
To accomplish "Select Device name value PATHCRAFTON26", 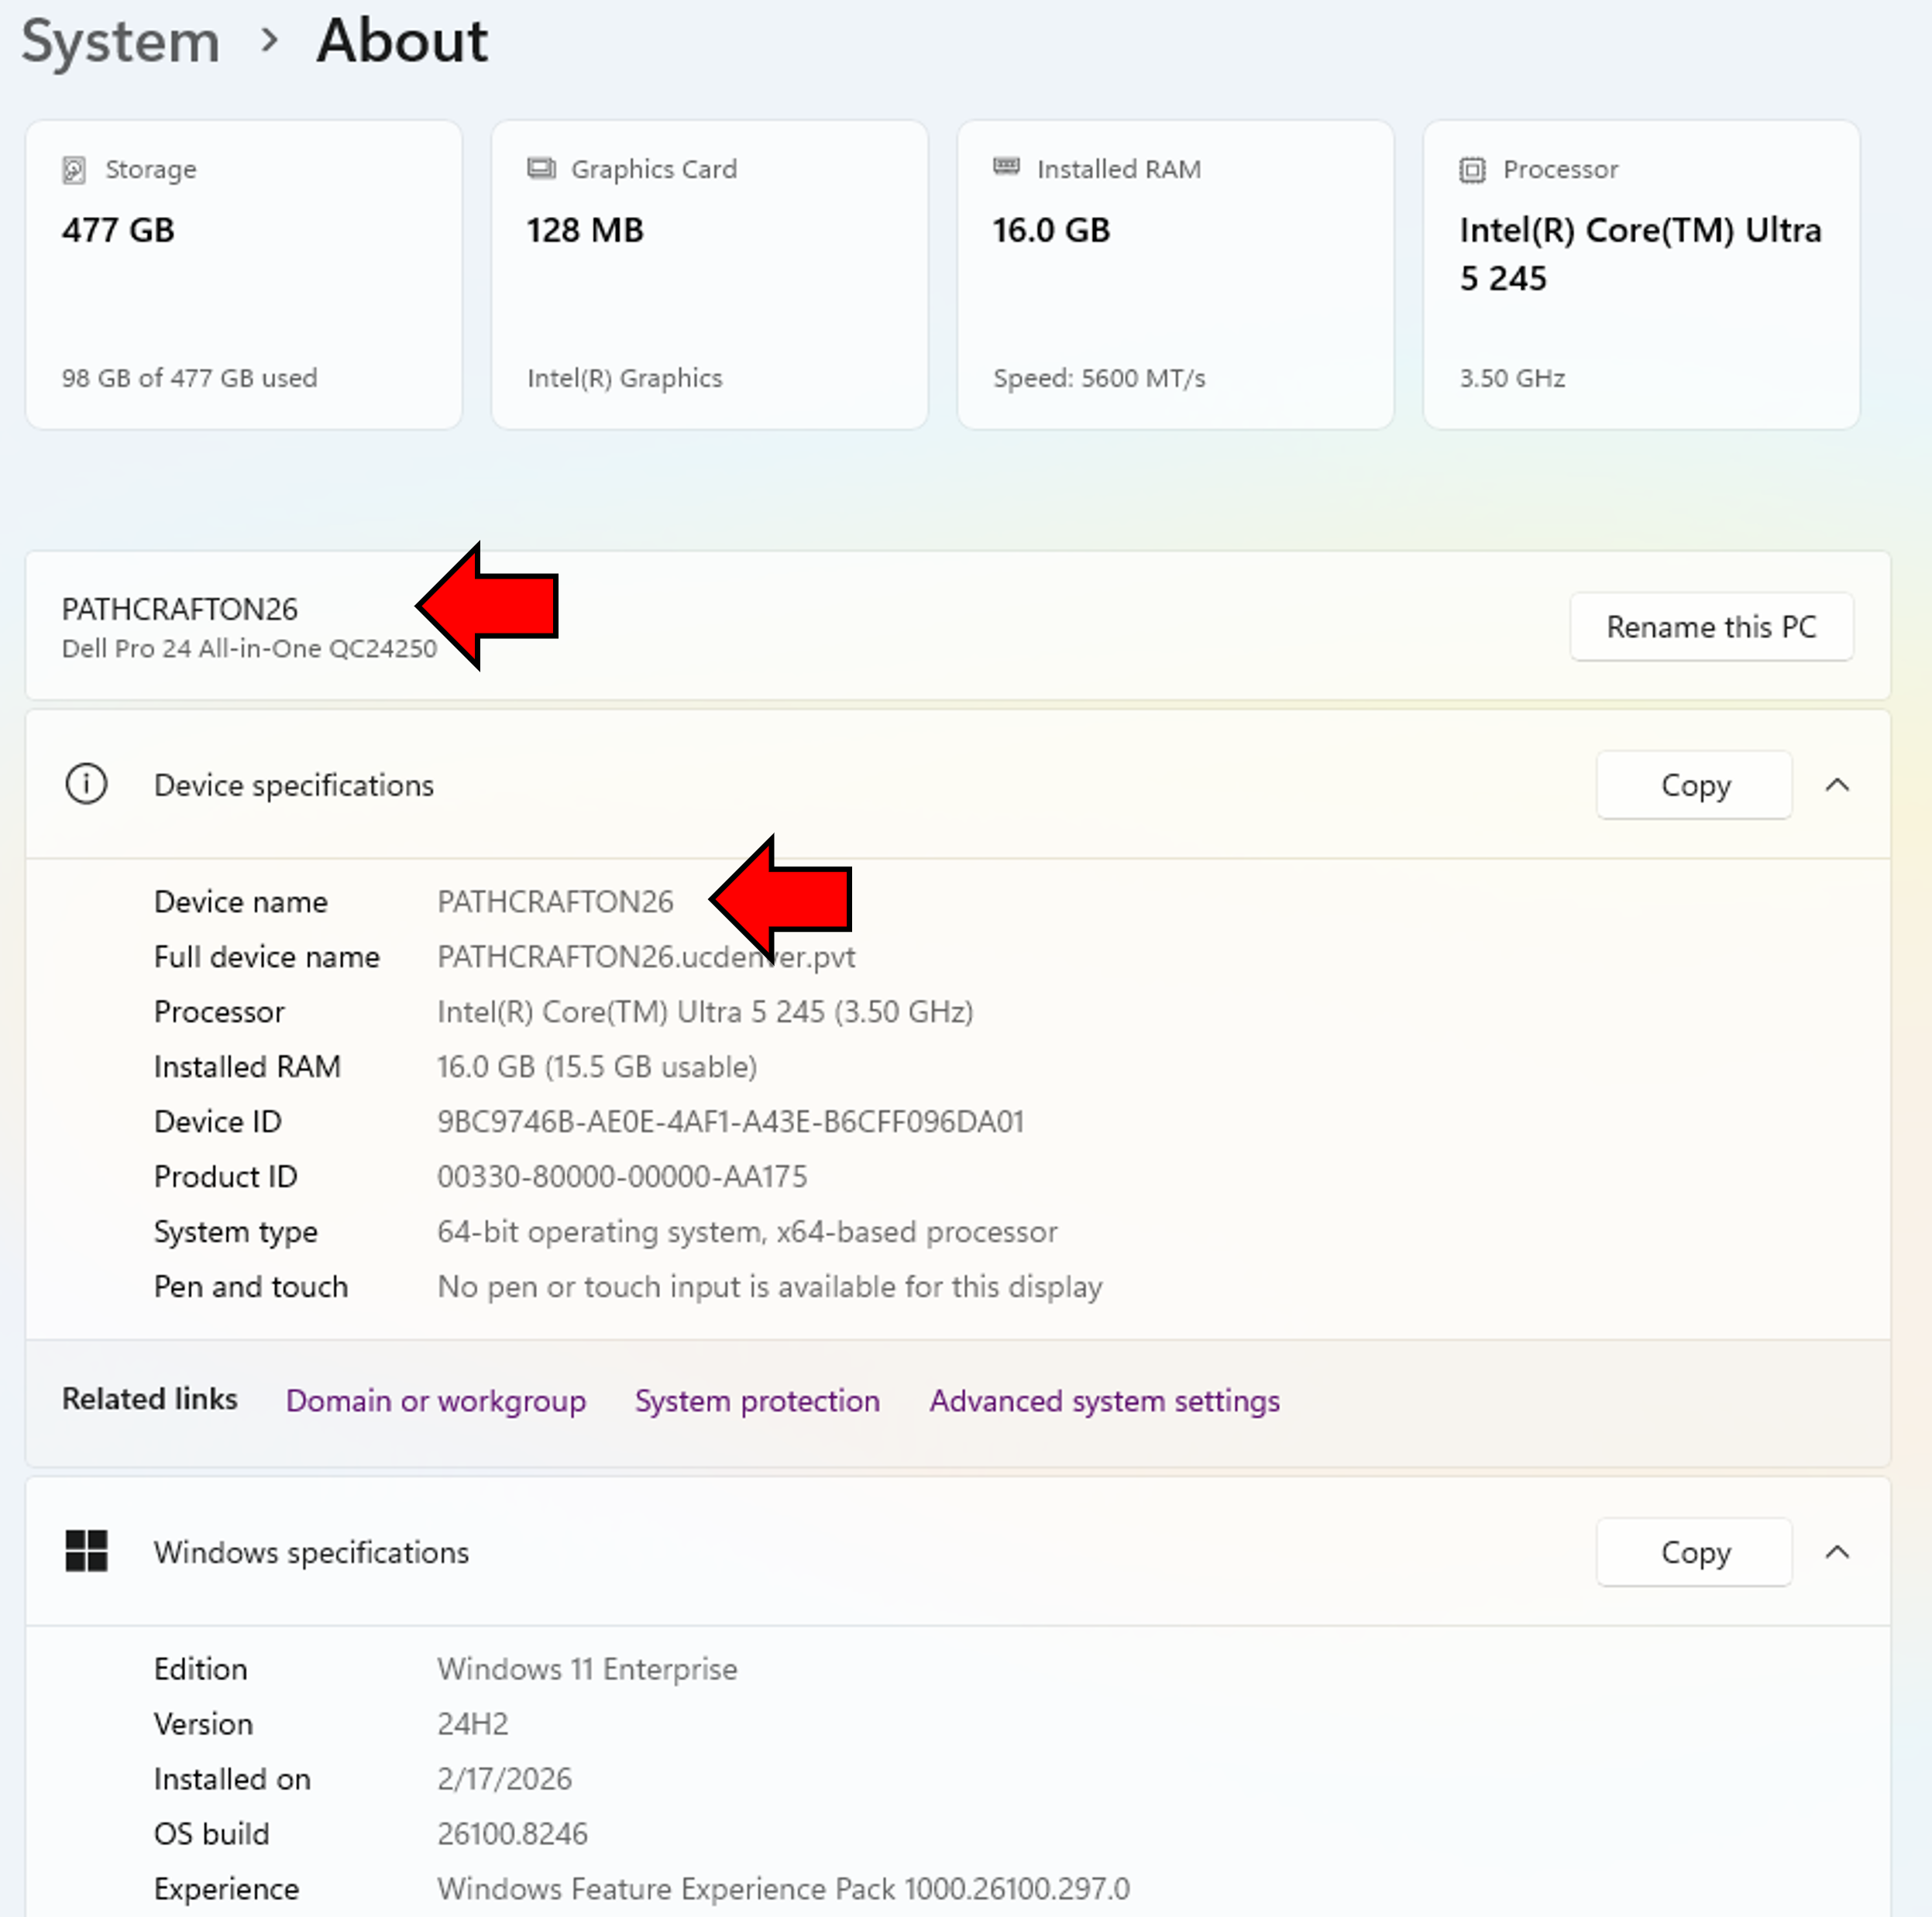I will (555, 902).
